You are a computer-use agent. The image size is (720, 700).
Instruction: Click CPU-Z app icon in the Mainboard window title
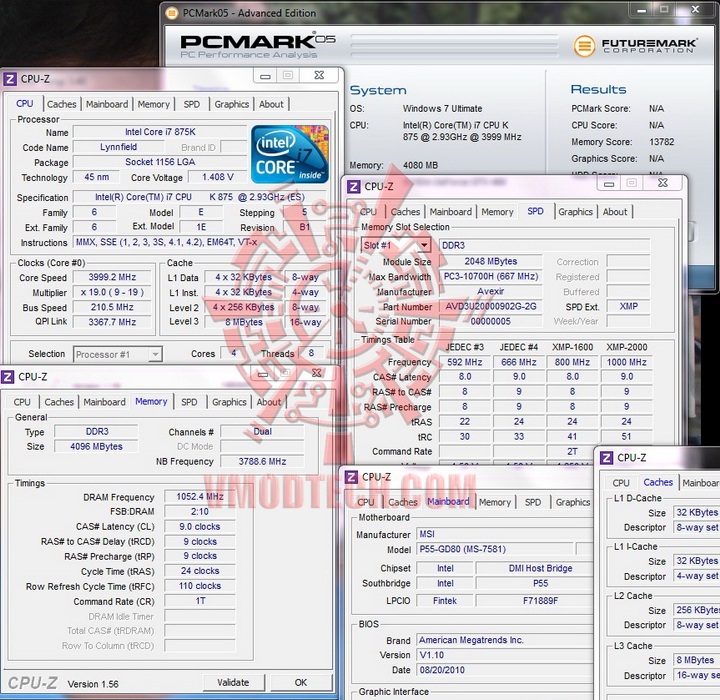[x=351, y=477]
